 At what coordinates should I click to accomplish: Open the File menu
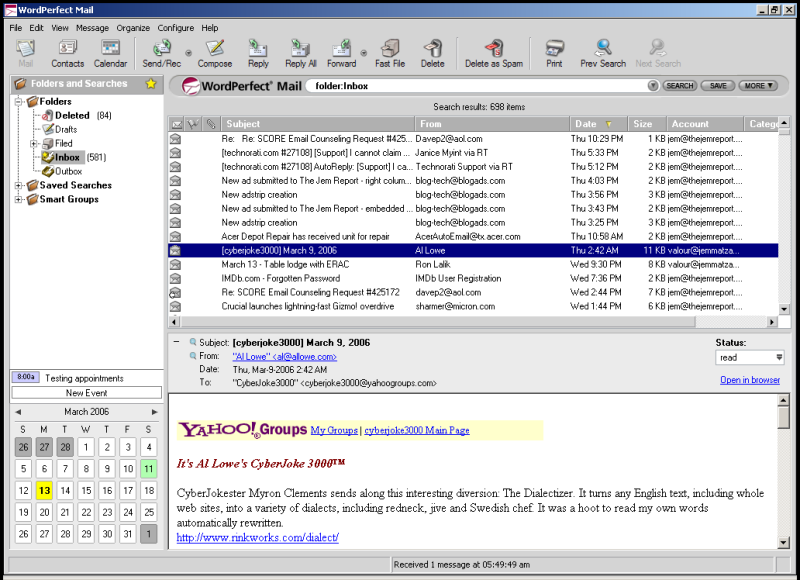(x=16, y=28)
